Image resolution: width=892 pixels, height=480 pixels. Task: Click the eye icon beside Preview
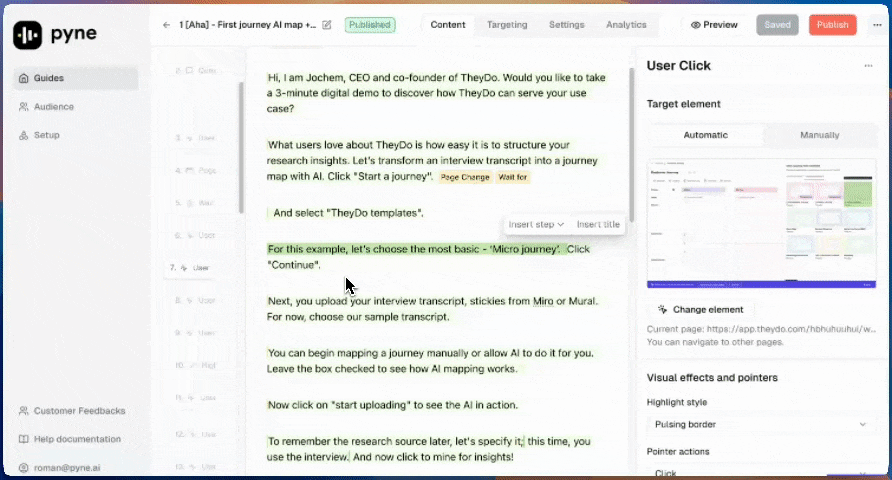point(695,25)
